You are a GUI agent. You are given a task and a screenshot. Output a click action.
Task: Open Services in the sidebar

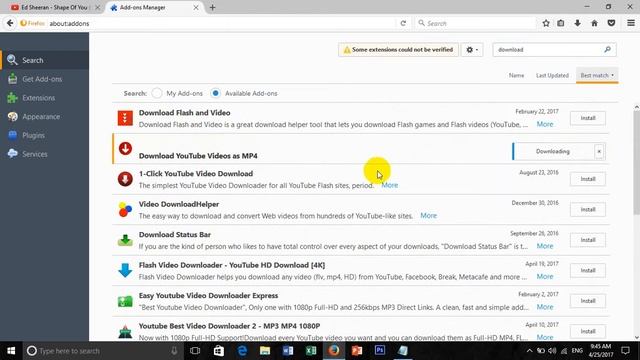click(x=44, y=154)
